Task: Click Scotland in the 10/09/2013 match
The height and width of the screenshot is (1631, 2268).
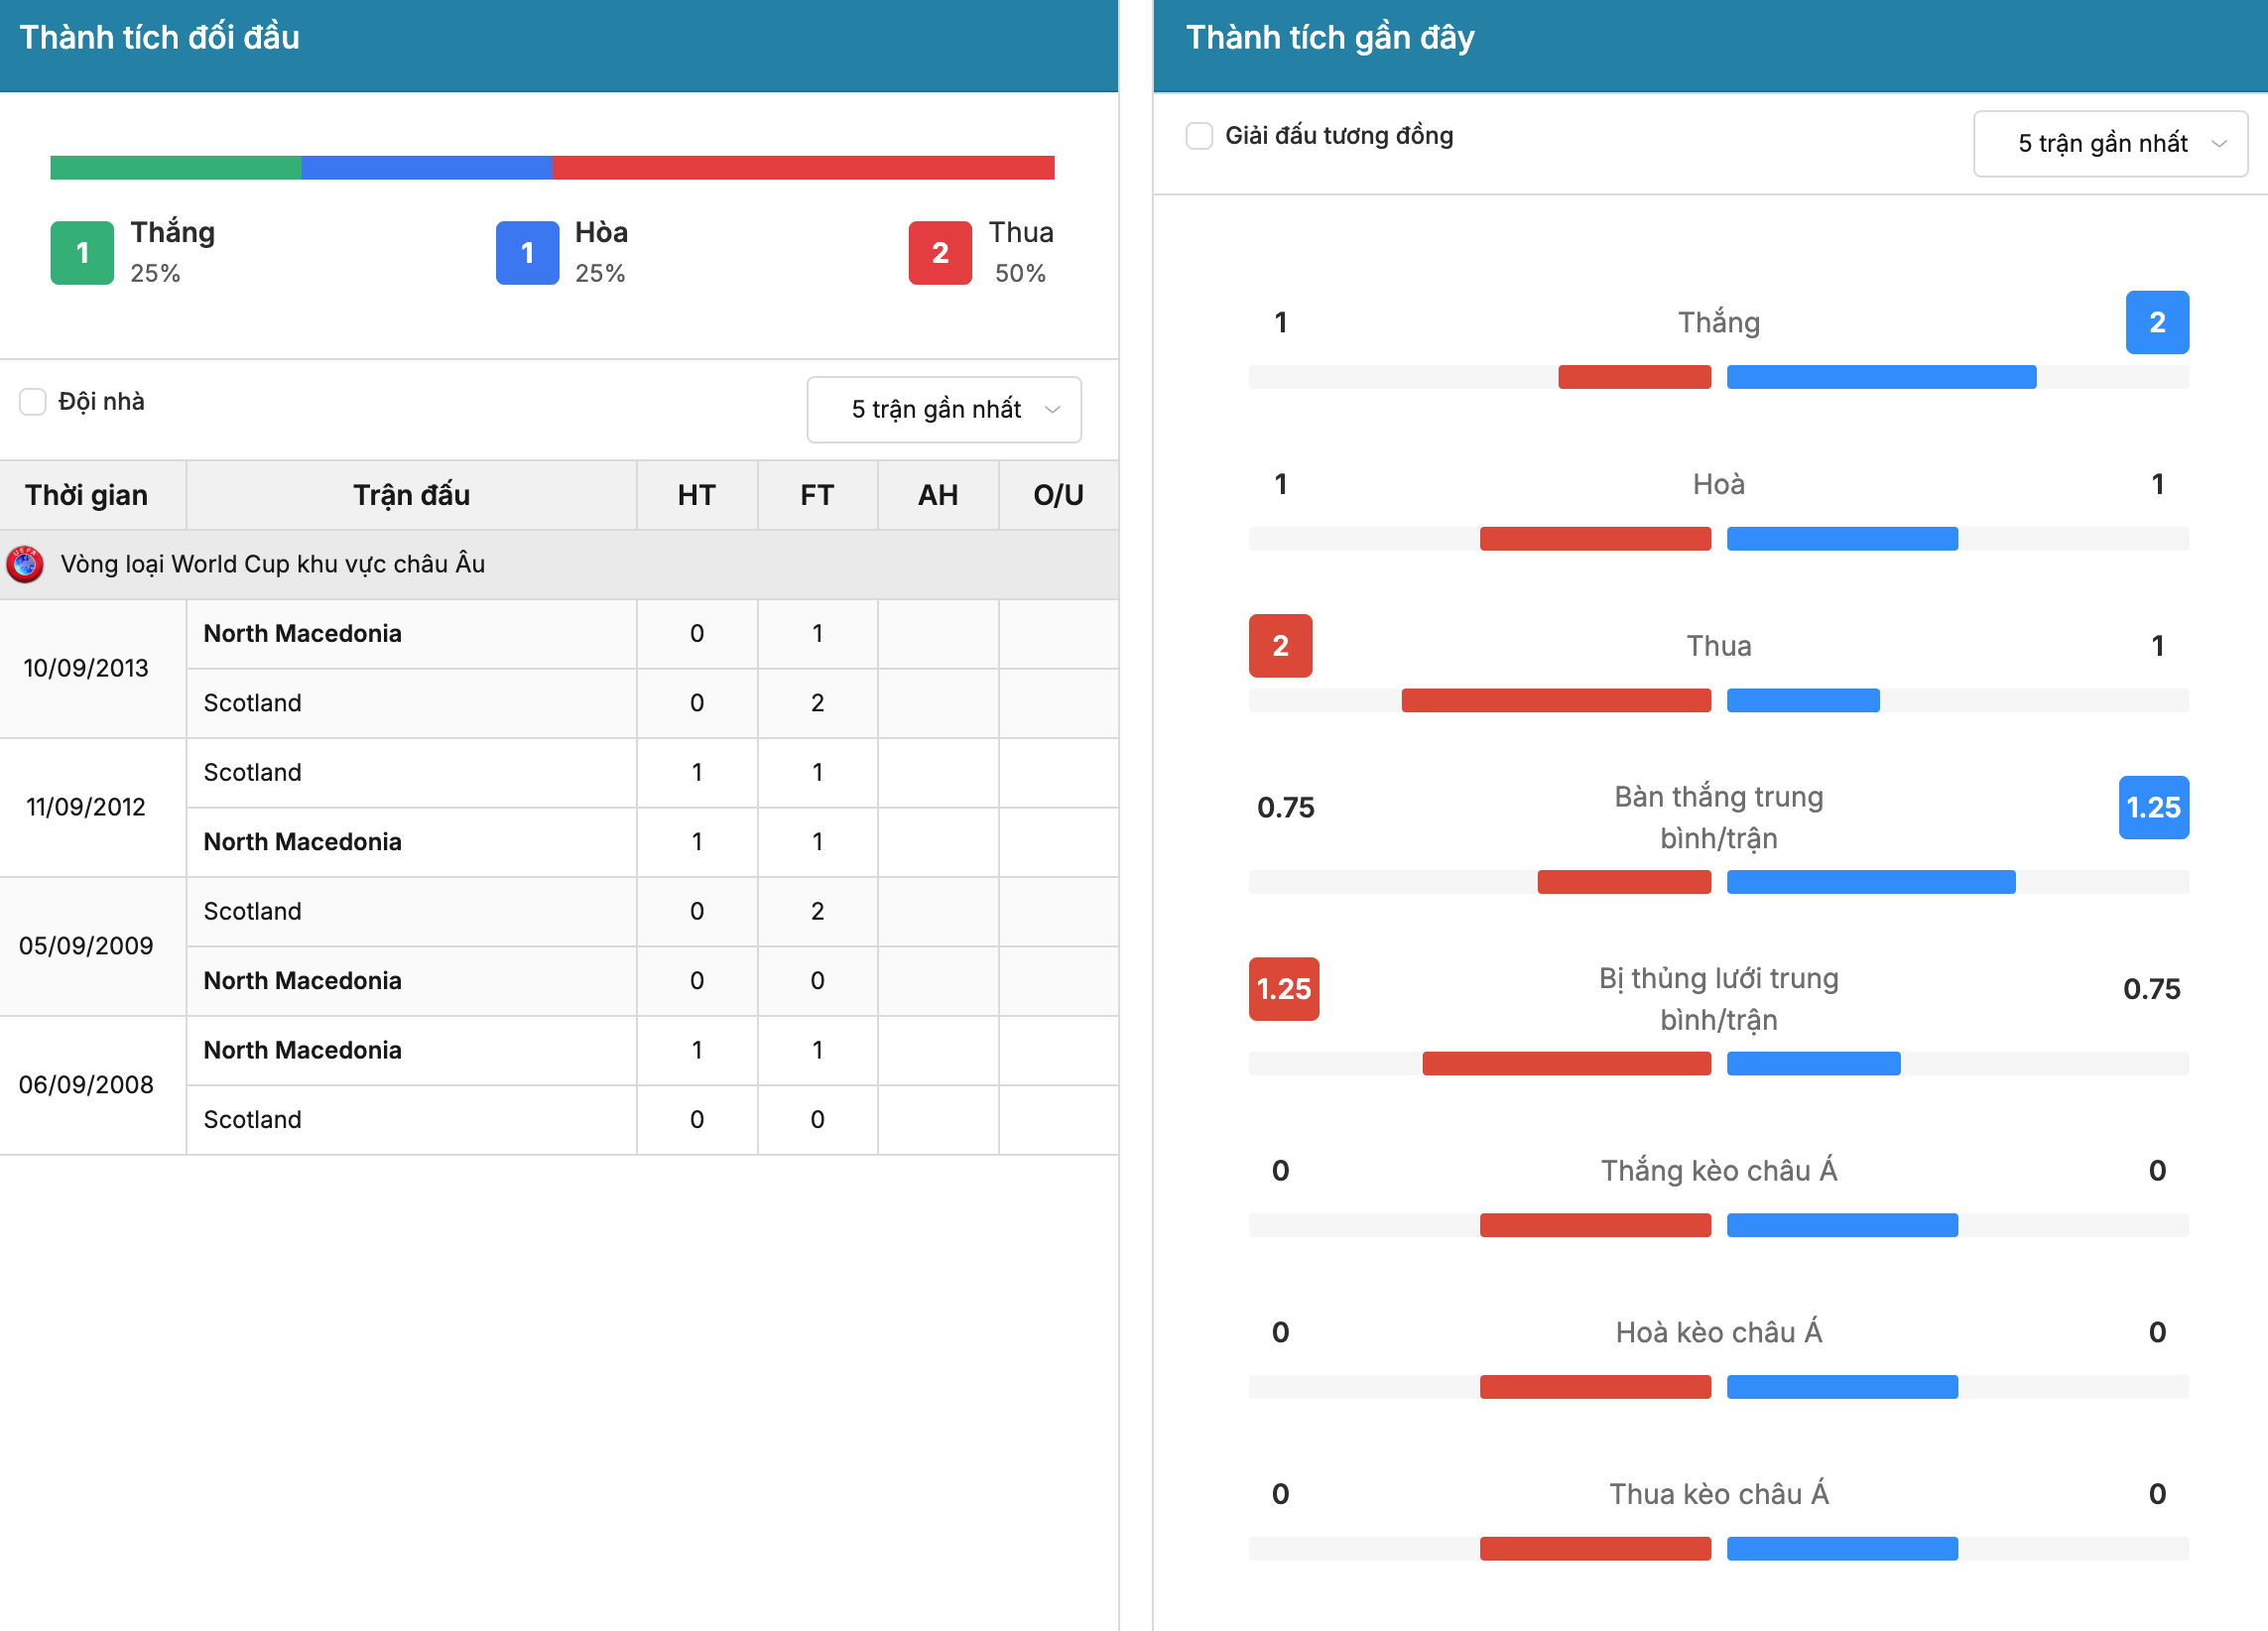Action: coord(252,703)
